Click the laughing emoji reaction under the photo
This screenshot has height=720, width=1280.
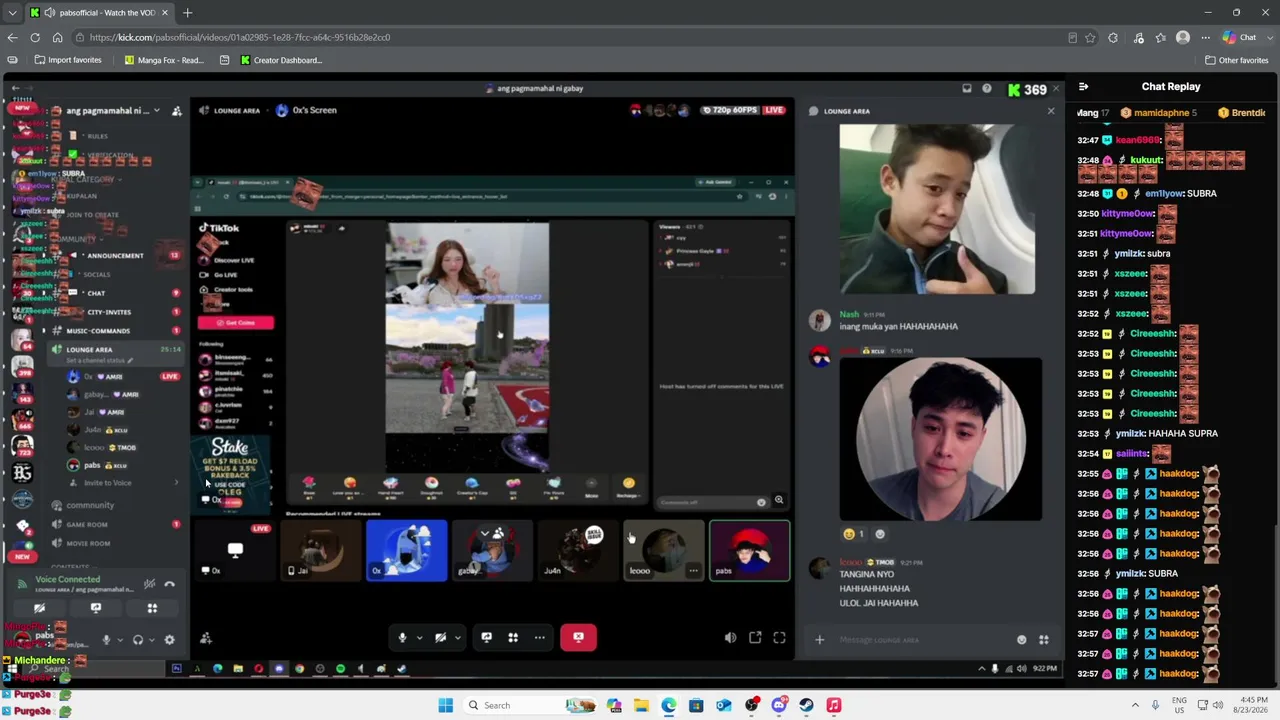click(853, 534)
